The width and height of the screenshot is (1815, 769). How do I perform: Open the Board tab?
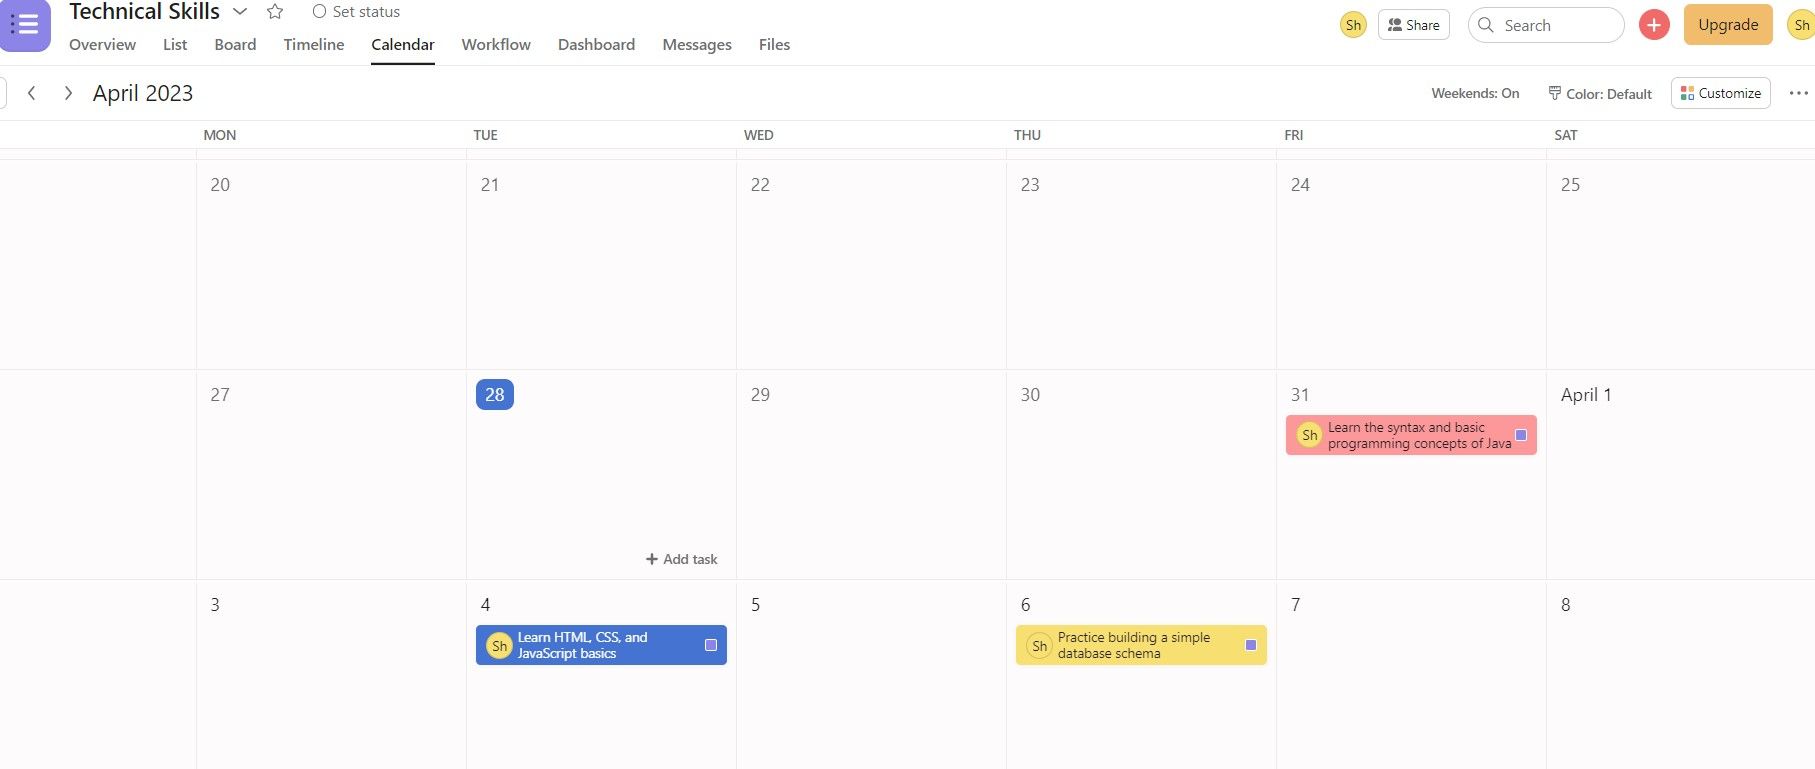(235, 44)
